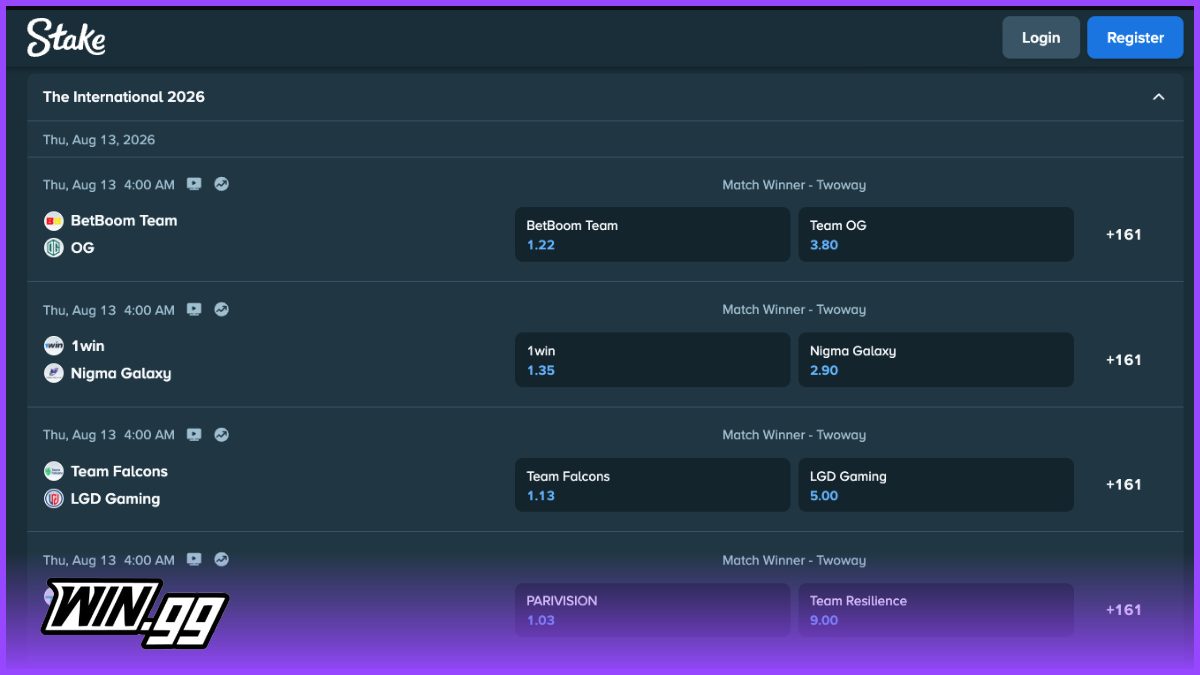Click the Thu, Aug 13, 2026 date header
The height and width of the screenshot is (675, 1200).
tap(99, 140)
